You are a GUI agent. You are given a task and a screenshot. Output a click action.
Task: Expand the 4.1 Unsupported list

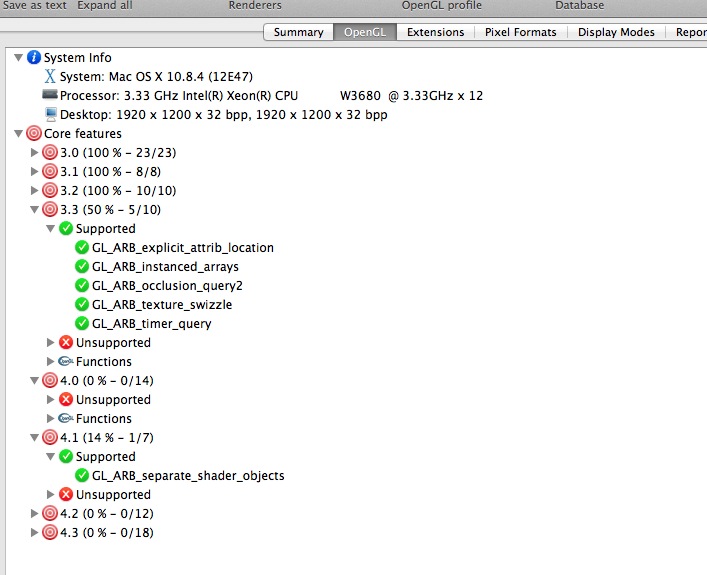click(50, 494)
